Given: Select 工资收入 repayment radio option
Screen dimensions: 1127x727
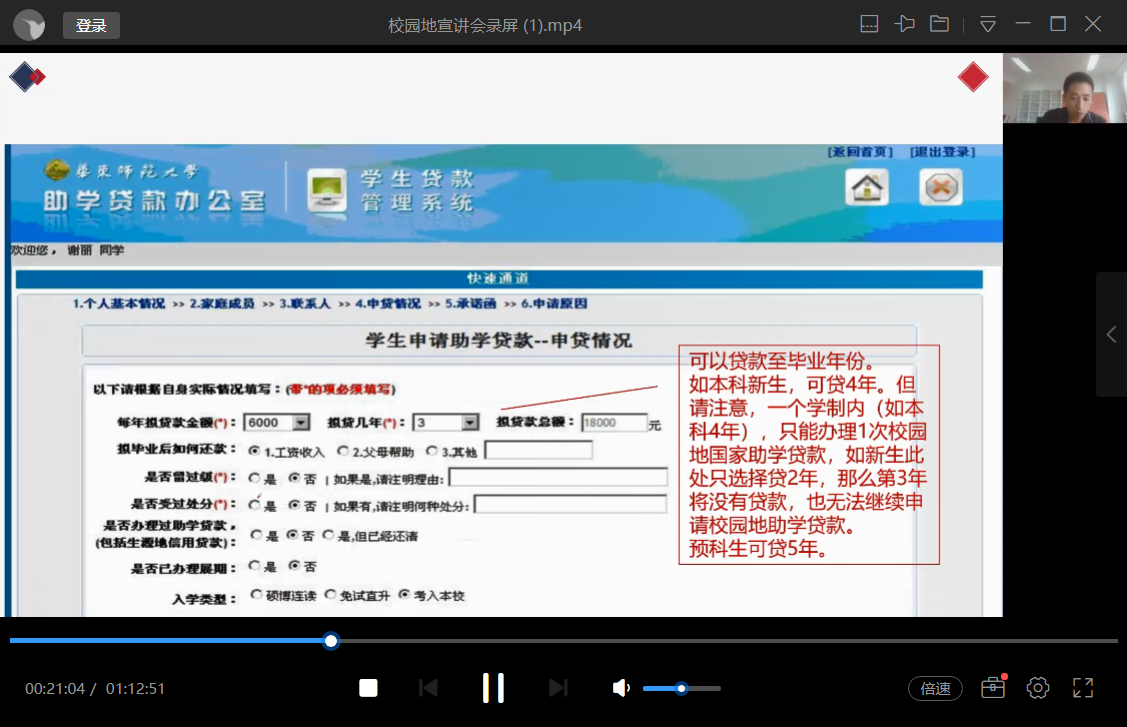Looking at the screenshot, I should click(x=254, y=451).
